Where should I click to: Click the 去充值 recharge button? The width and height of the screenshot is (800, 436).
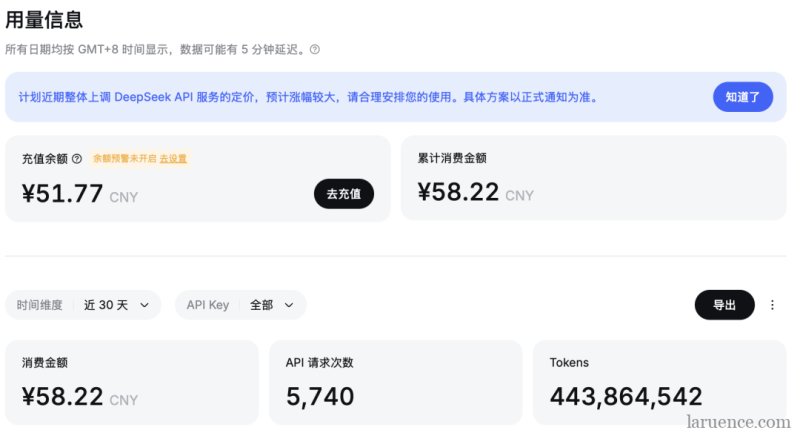[x=344, y=194]
